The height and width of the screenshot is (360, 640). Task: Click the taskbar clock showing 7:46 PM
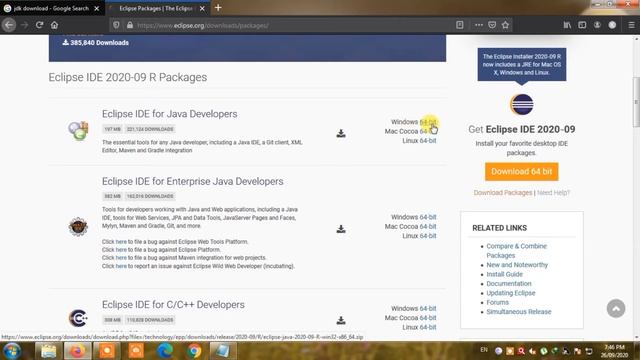pos(615,351)
